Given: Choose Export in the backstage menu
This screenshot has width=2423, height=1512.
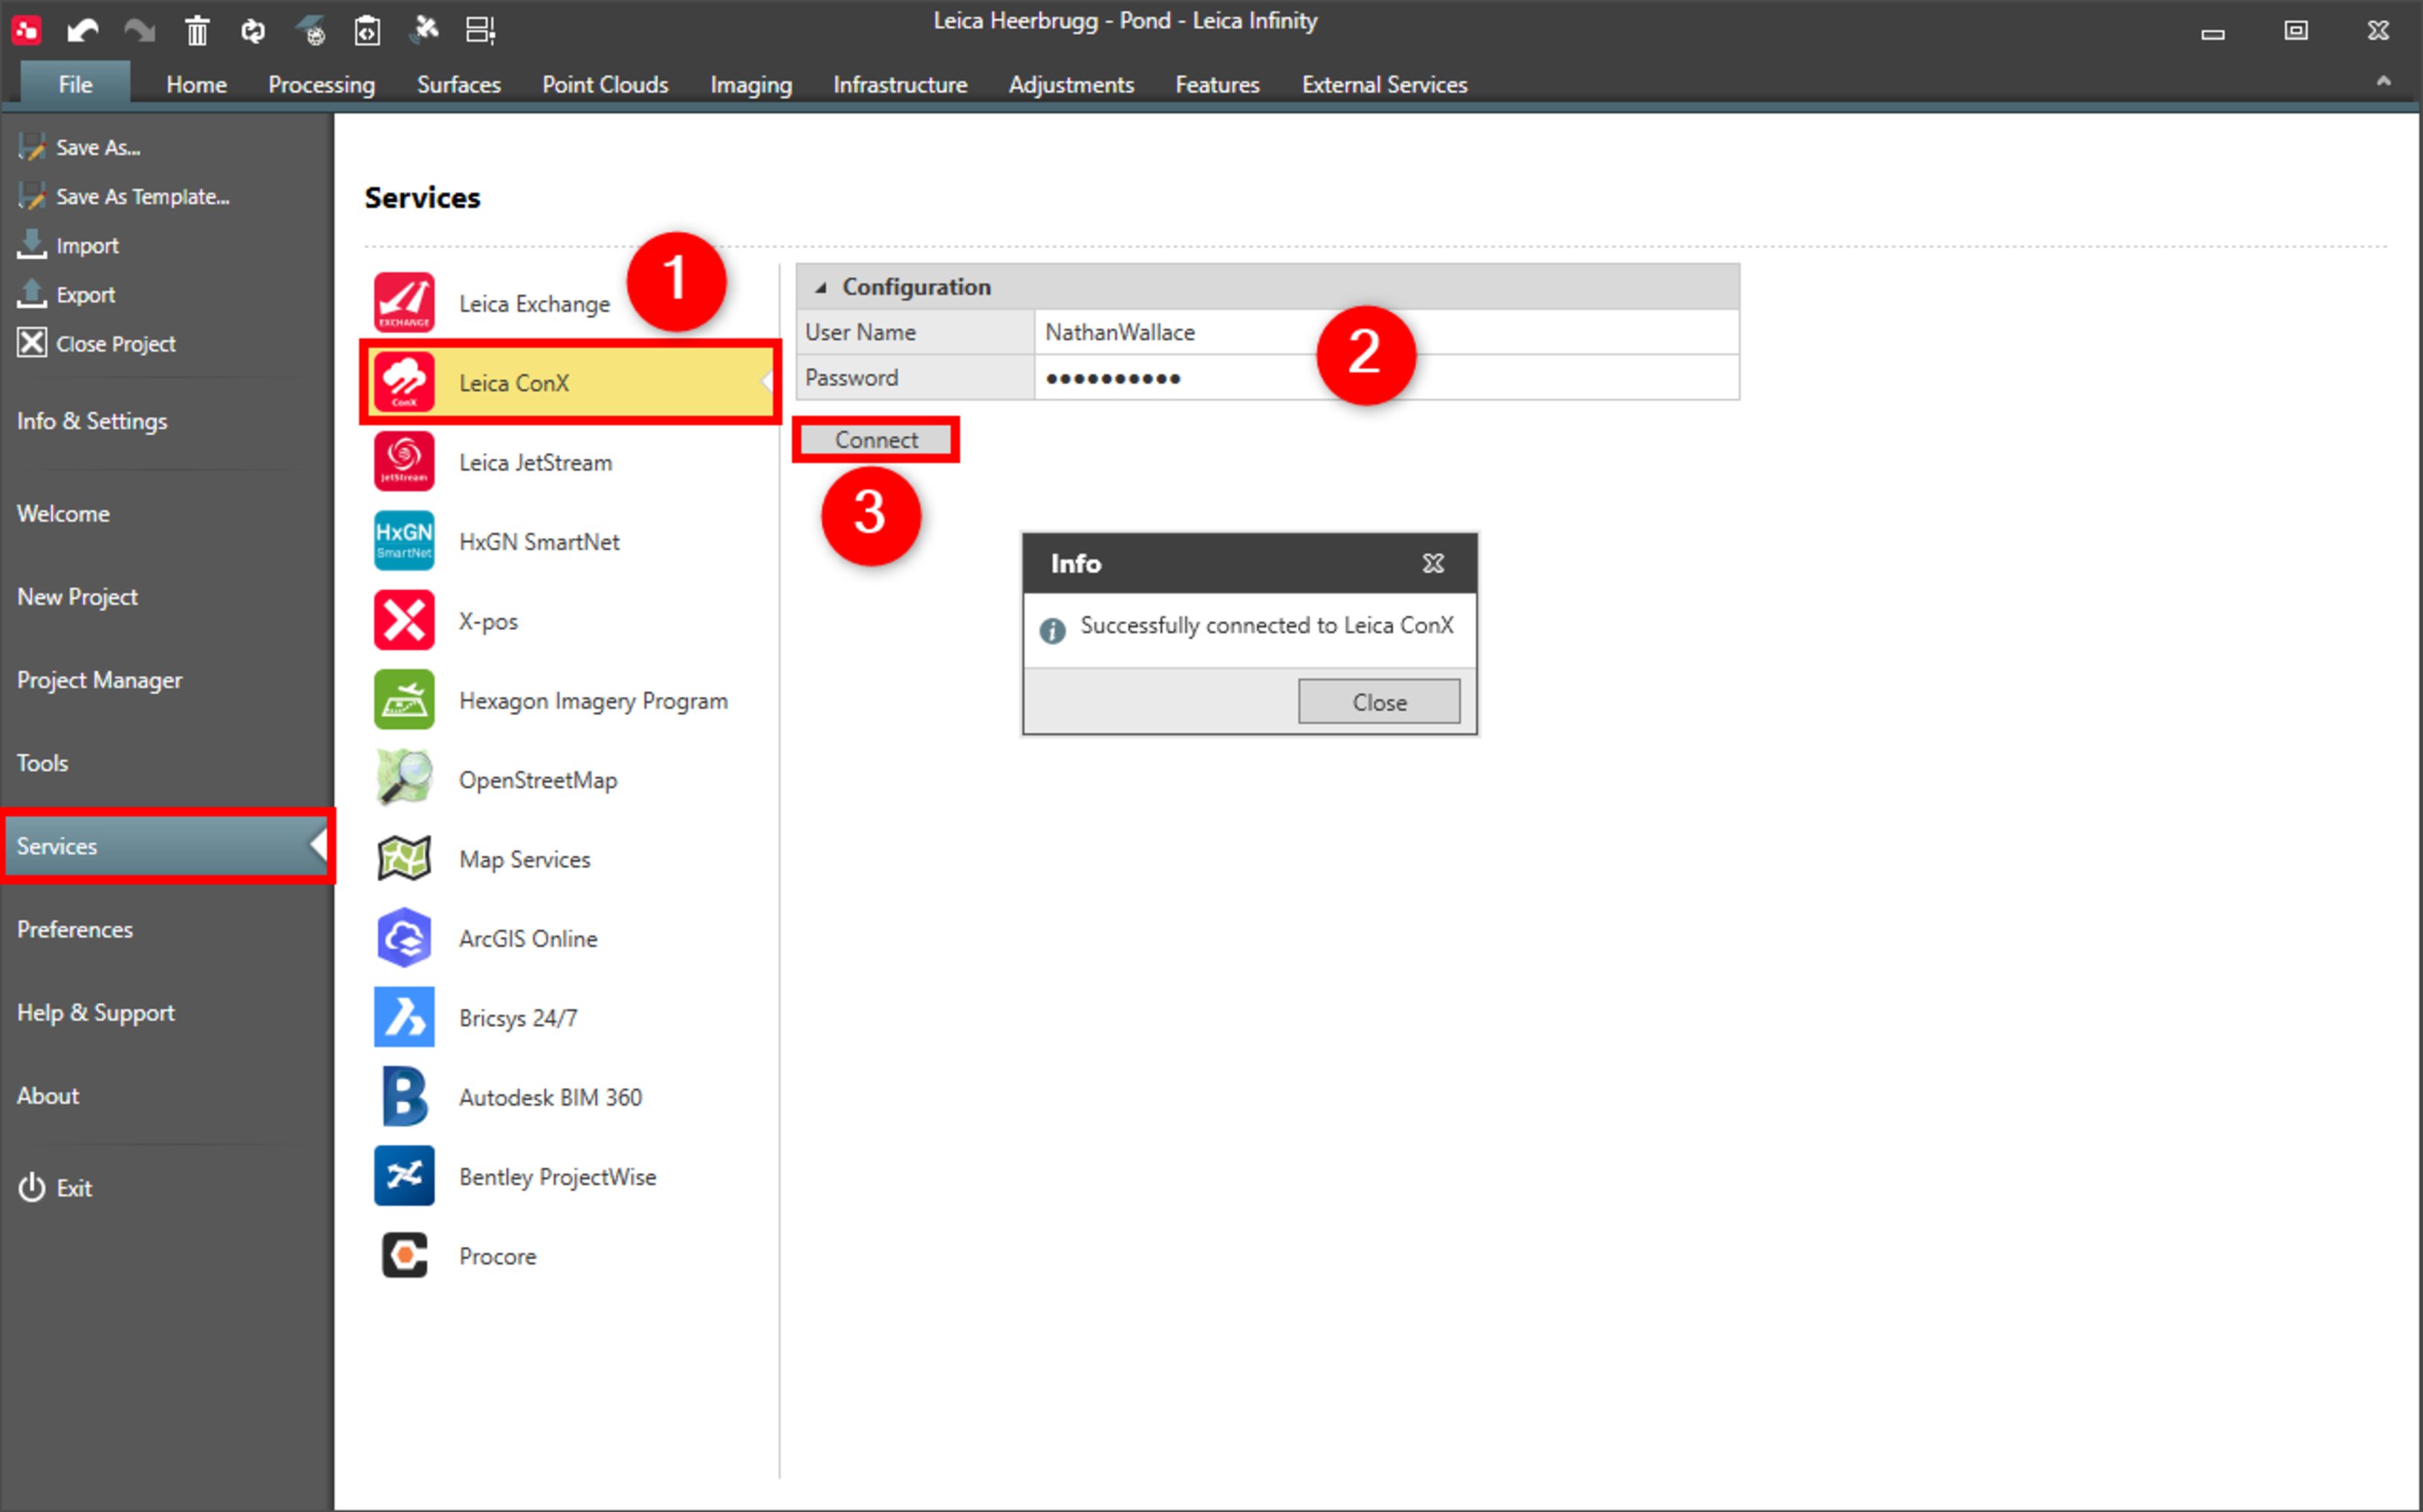Looking at the screenshot, I should click(85, 294).
